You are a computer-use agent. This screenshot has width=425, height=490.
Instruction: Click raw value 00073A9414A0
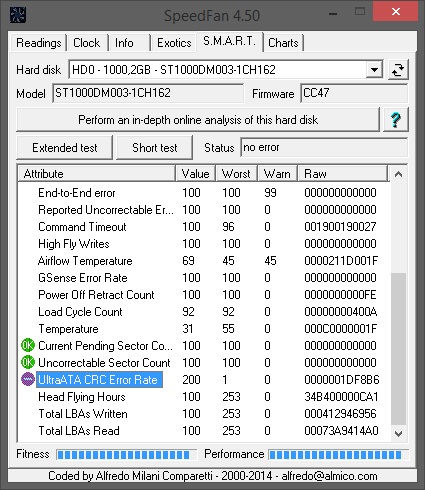(341, 431)
